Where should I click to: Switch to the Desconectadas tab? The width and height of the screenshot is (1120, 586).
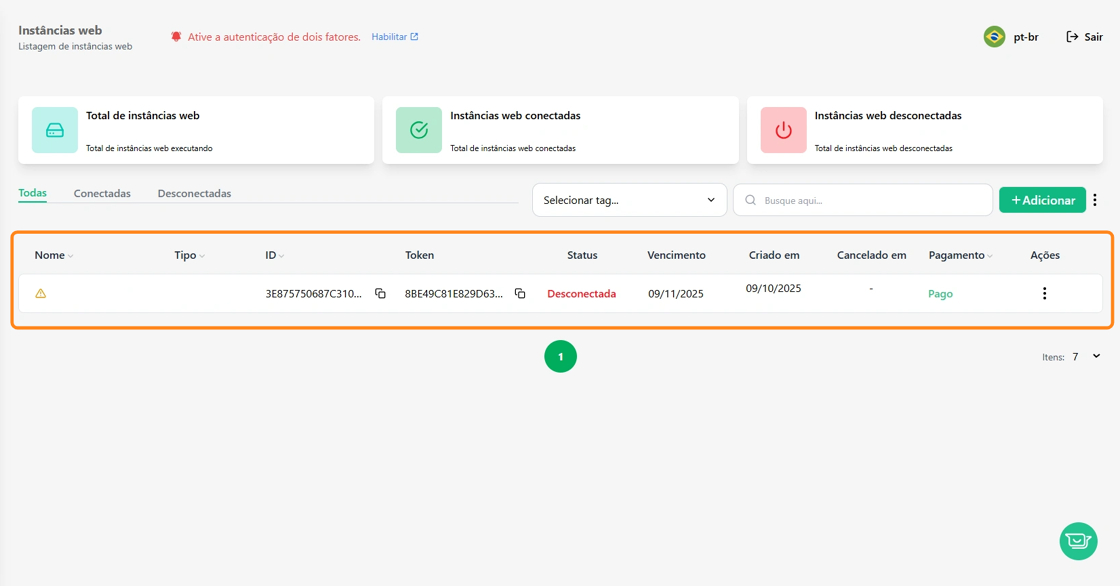tap(194, 194)
